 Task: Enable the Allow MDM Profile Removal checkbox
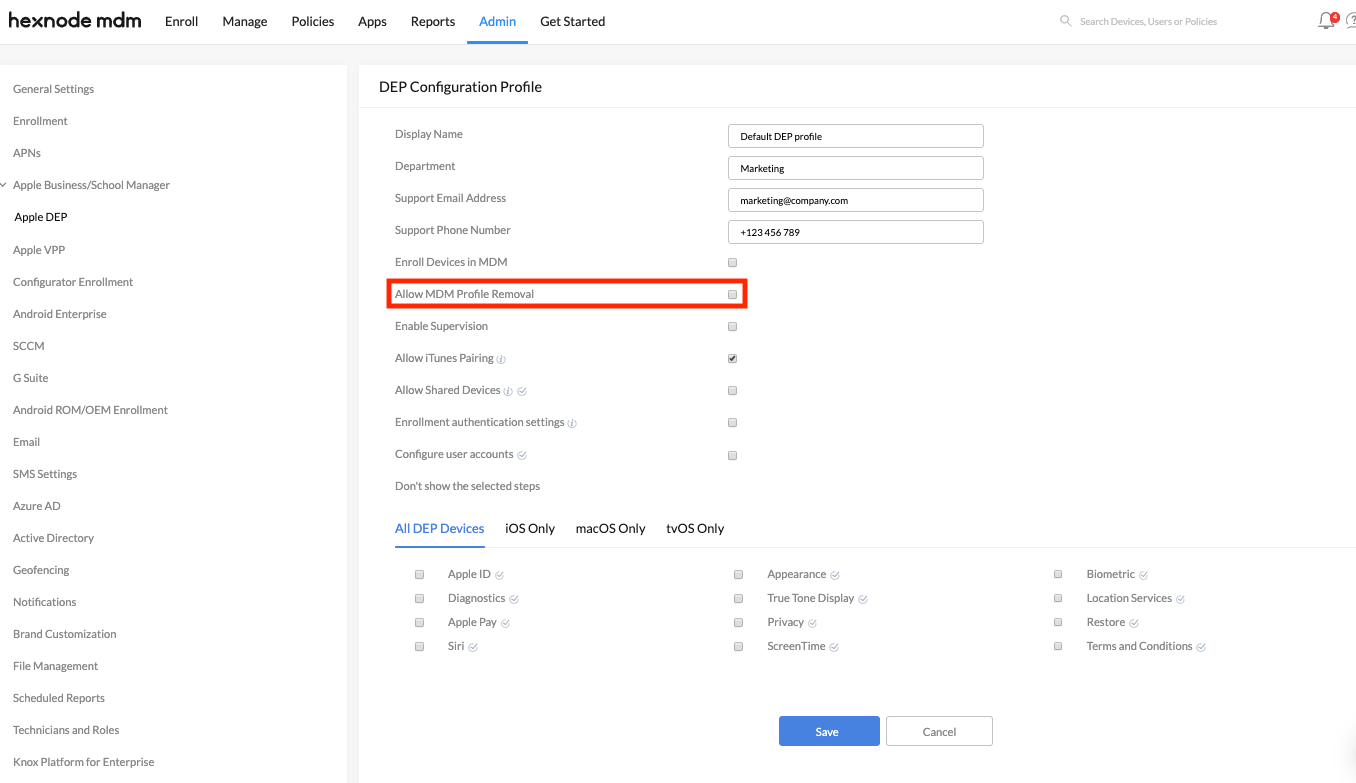pyautogui.click(x=732, y=293)
